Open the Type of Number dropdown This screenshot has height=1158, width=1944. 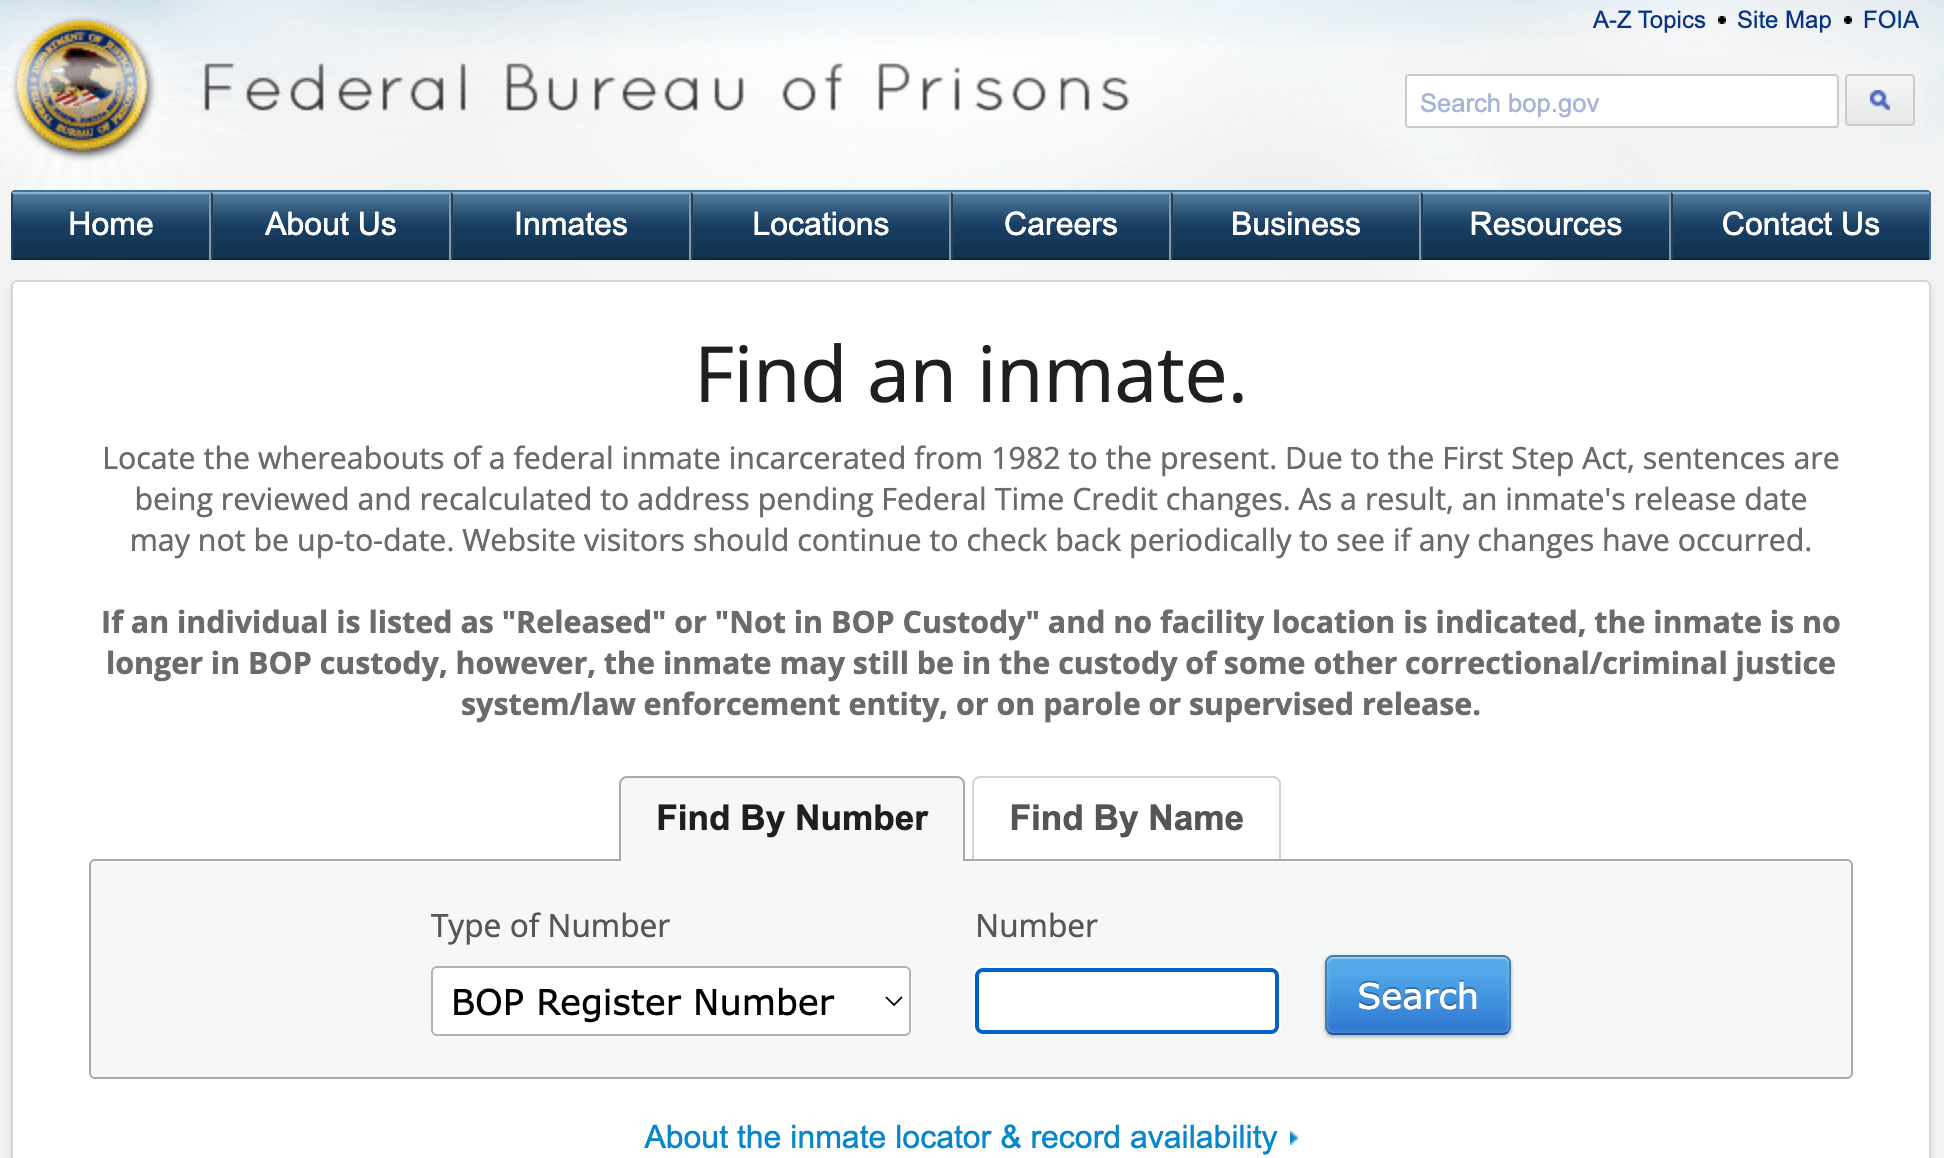coord(670,1001)
